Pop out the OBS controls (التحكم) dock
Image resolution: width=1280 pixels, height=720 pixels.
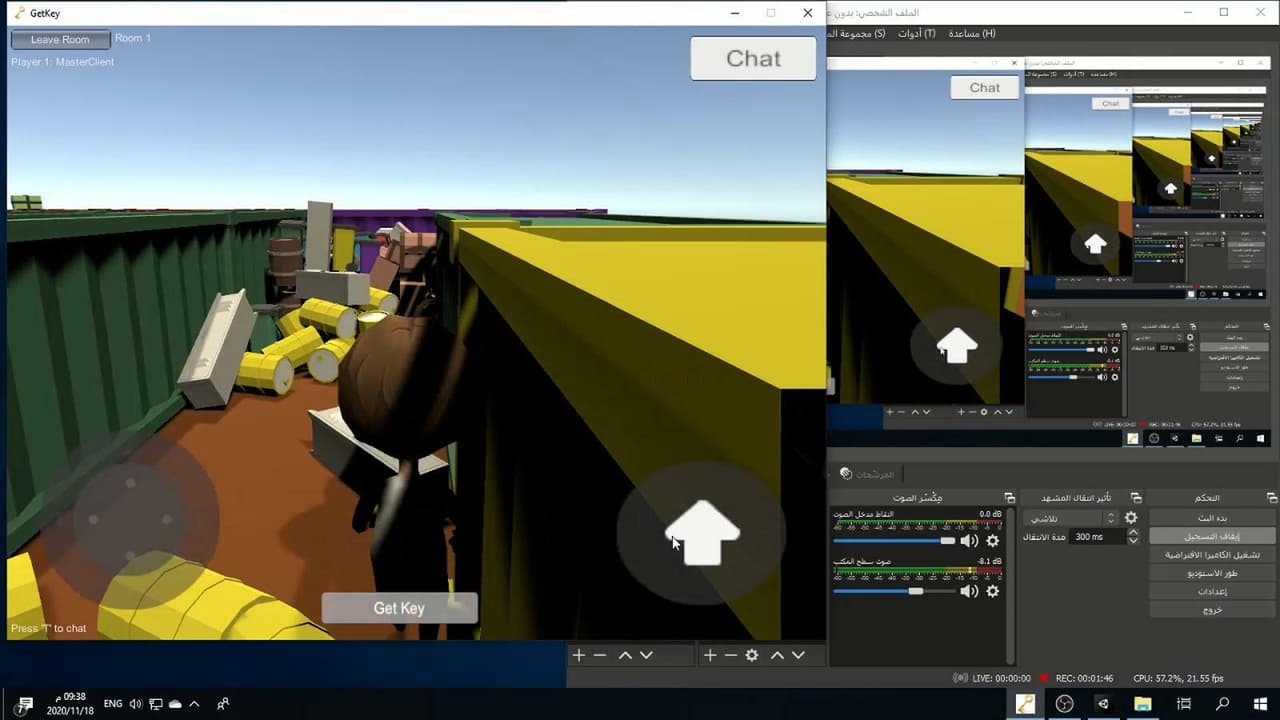click(x=1271, y=498)
